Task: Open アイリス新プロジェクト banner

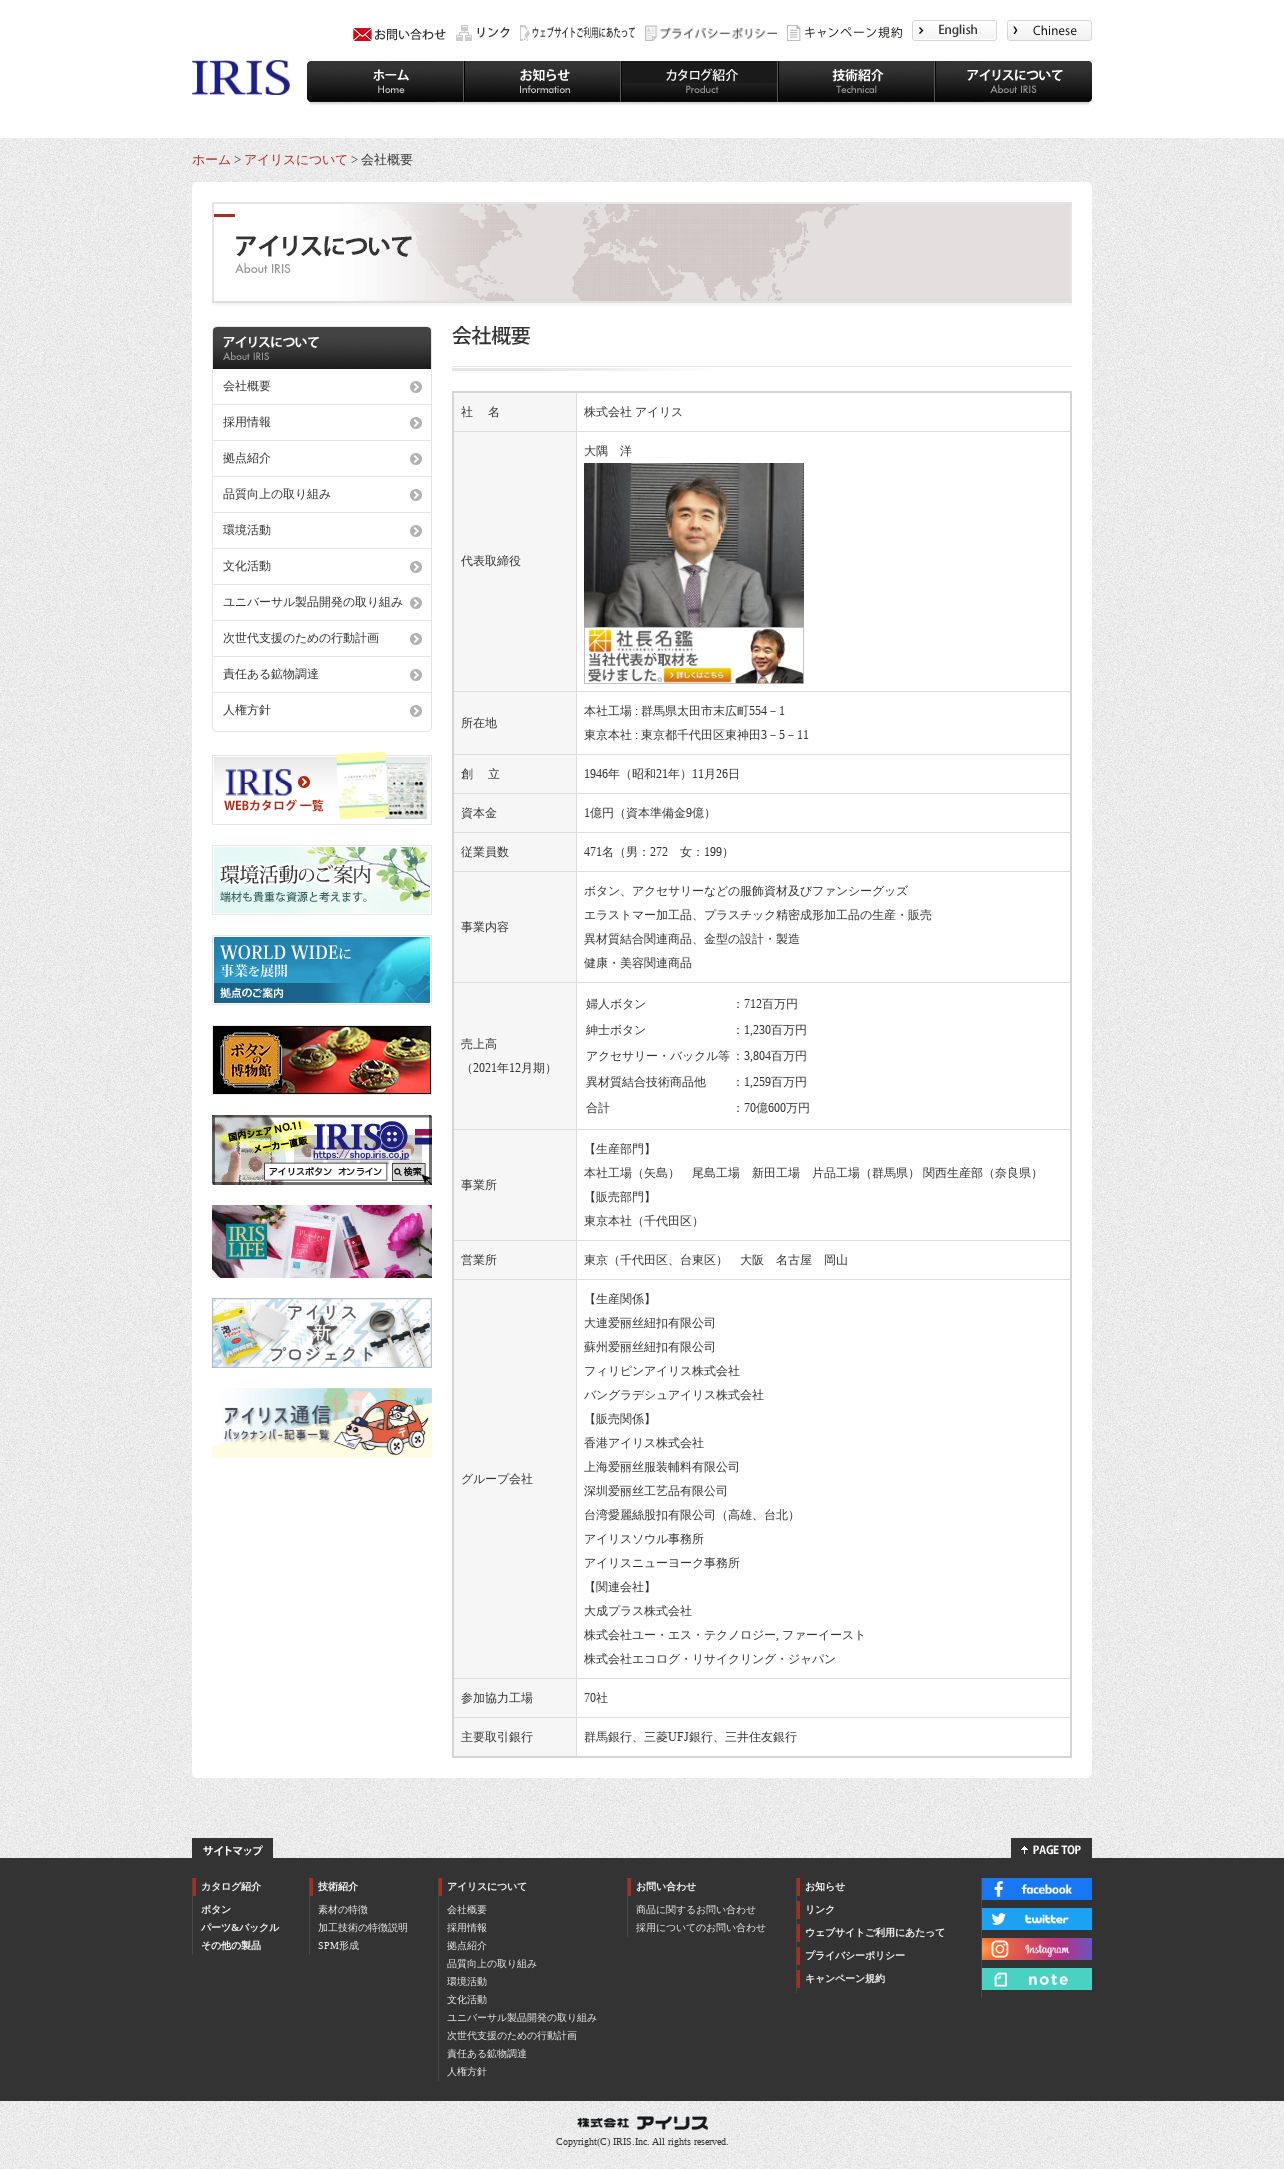Action: (322, 1333)
